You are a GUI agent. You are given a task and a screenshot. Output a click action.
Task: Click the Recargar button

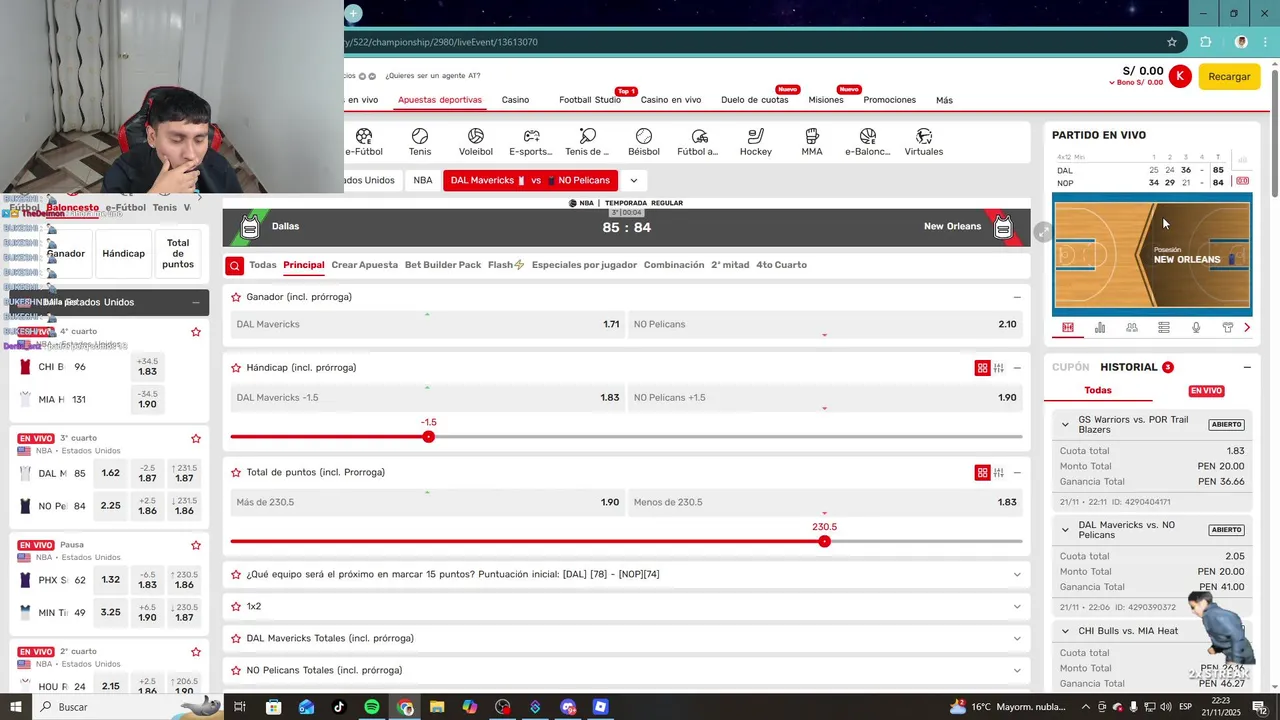[1229, 76]
